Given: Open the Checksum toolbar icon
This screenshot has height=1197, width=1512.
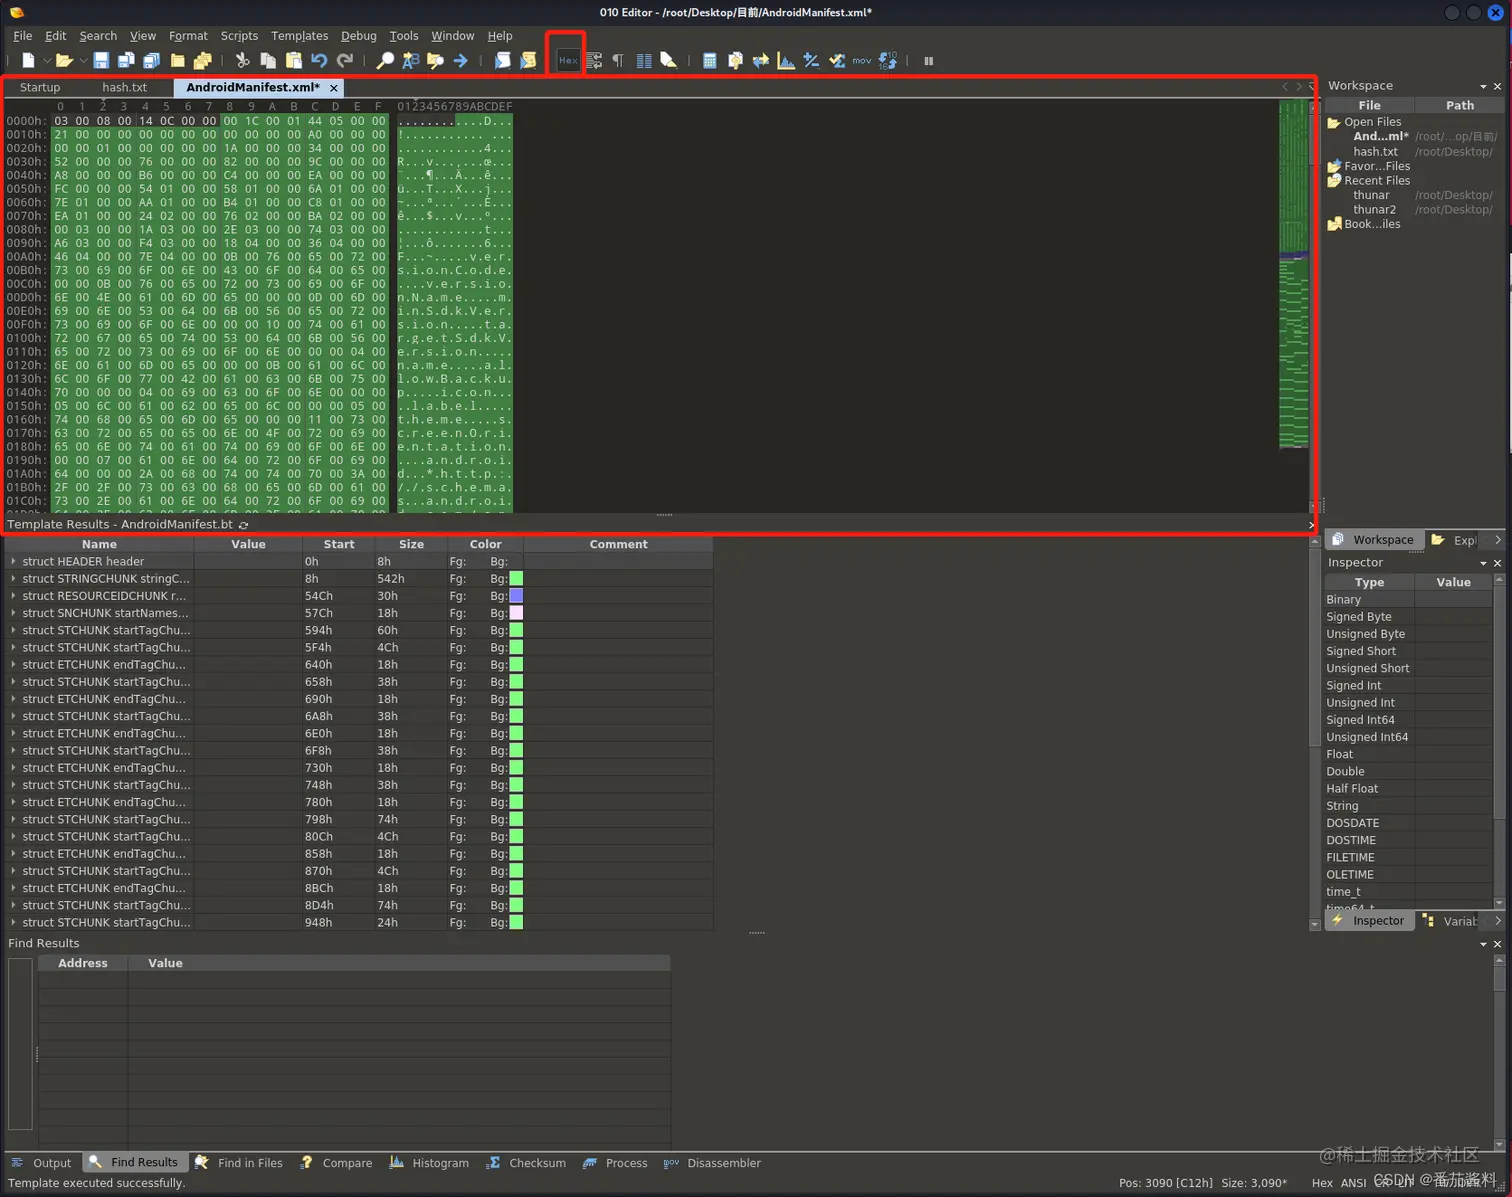Looking at the screenshot, I should [837, 61].
